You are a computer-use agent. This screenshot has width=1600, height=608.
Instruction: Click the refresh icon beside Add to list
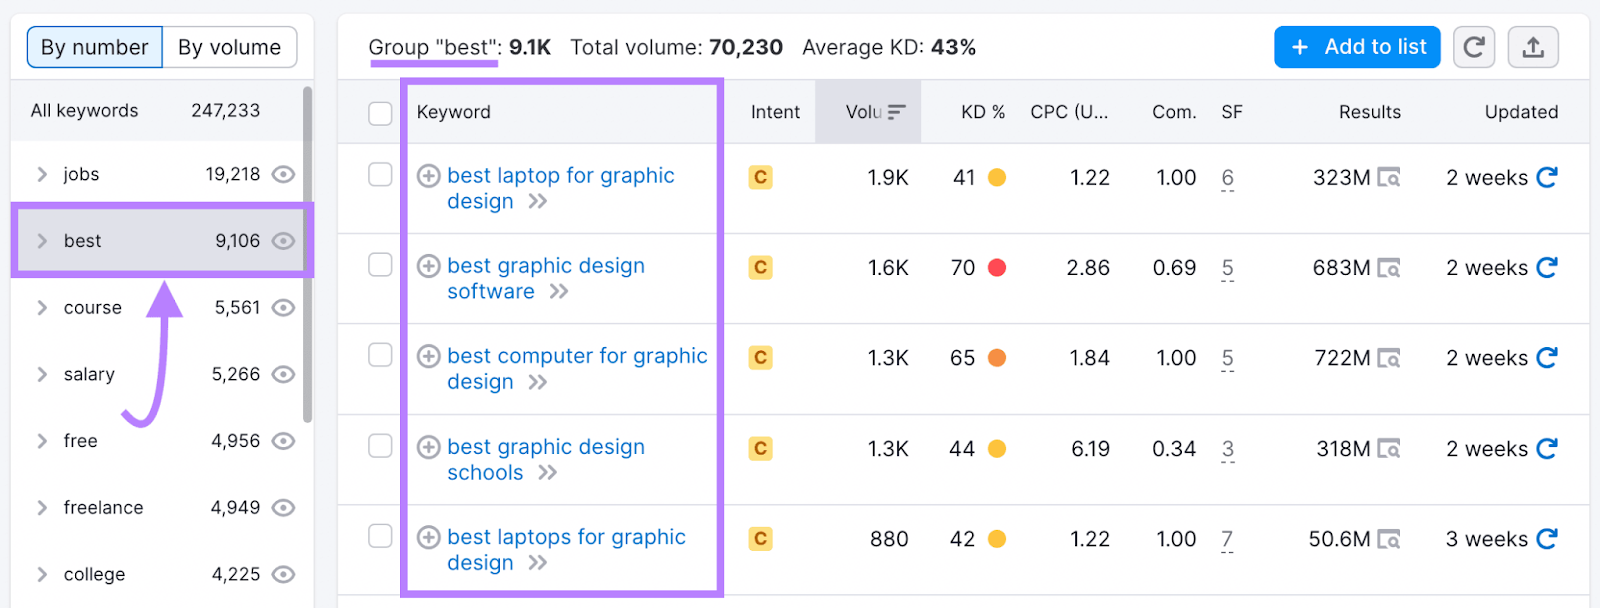click(1473, 46)
